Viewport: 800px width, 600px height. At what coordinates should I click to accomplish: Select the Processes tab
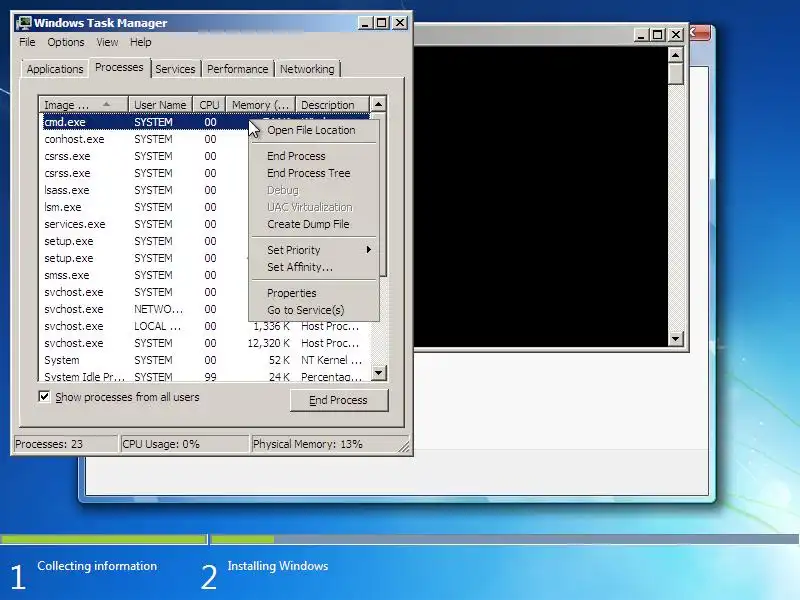pos(119,67)
